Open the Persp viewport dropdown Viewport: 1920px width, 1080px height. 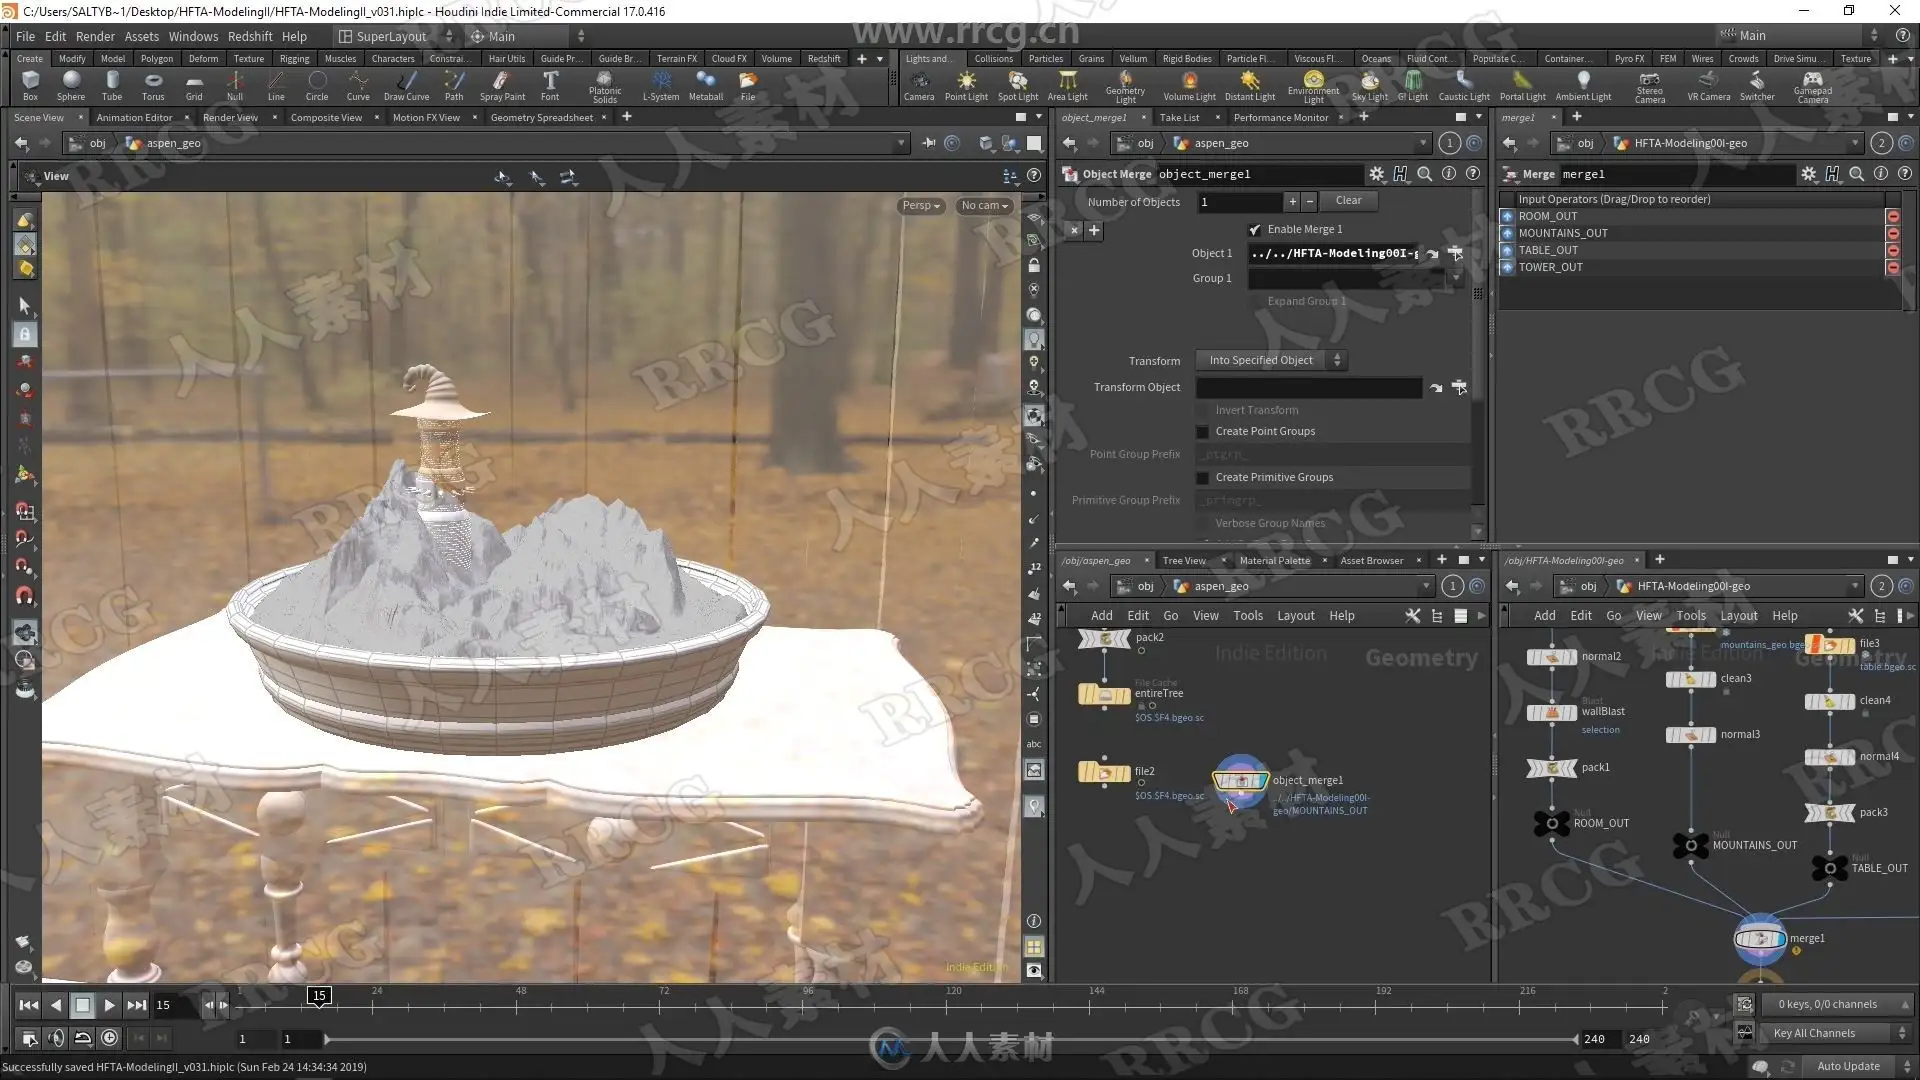921,206
